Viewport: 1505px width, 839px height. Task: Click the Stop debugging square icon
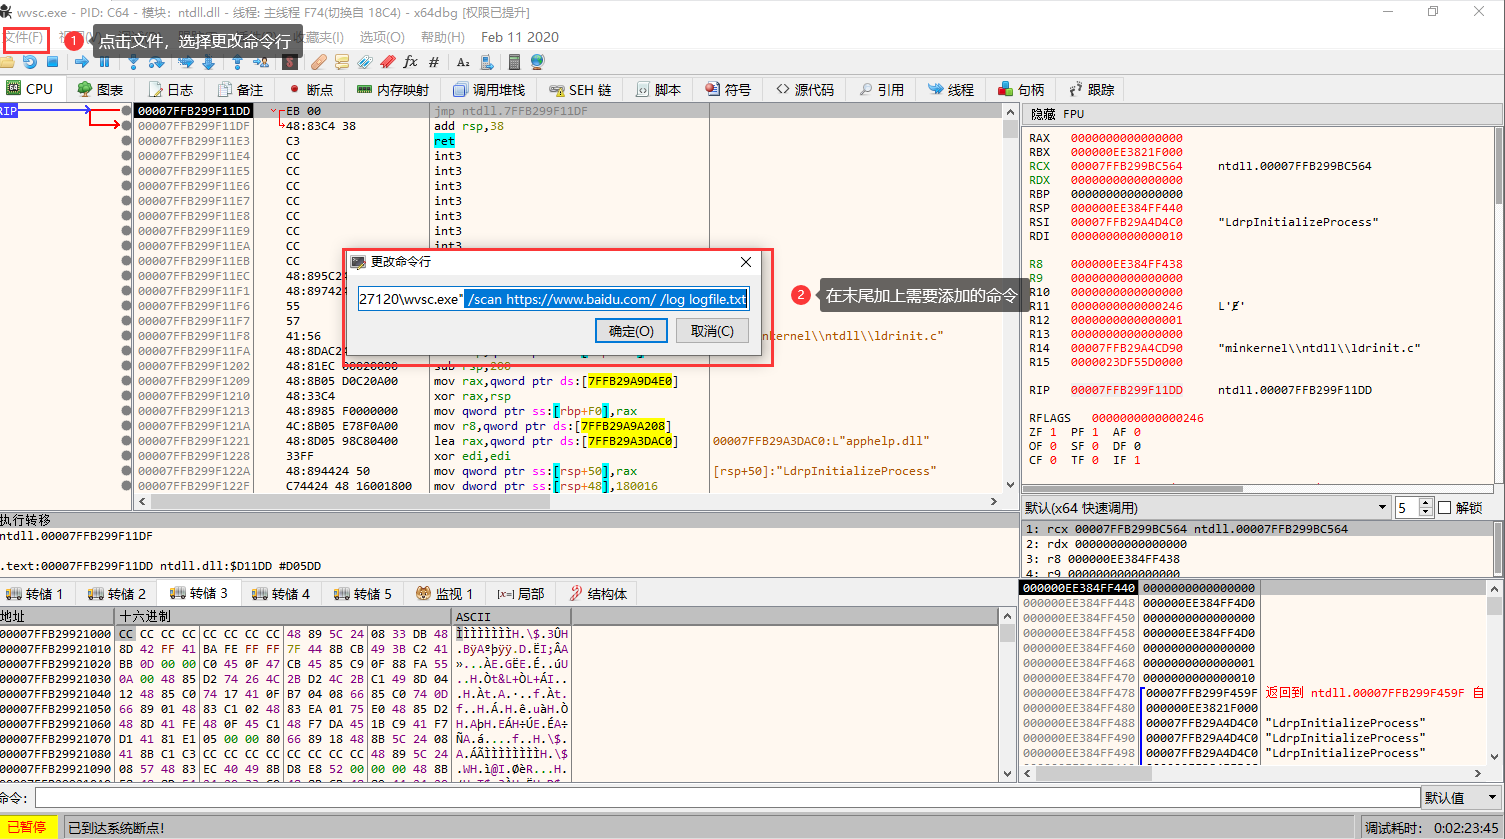52,62
